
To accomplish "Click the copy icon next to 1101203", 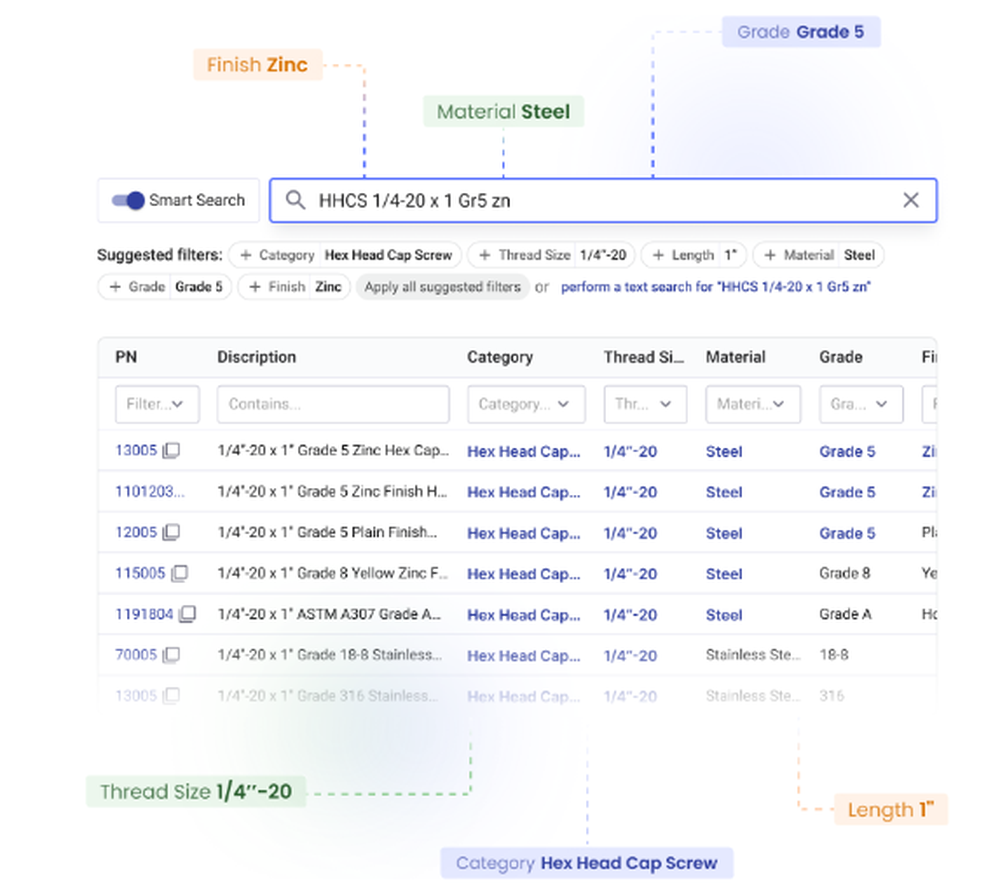I will [186, 492].
